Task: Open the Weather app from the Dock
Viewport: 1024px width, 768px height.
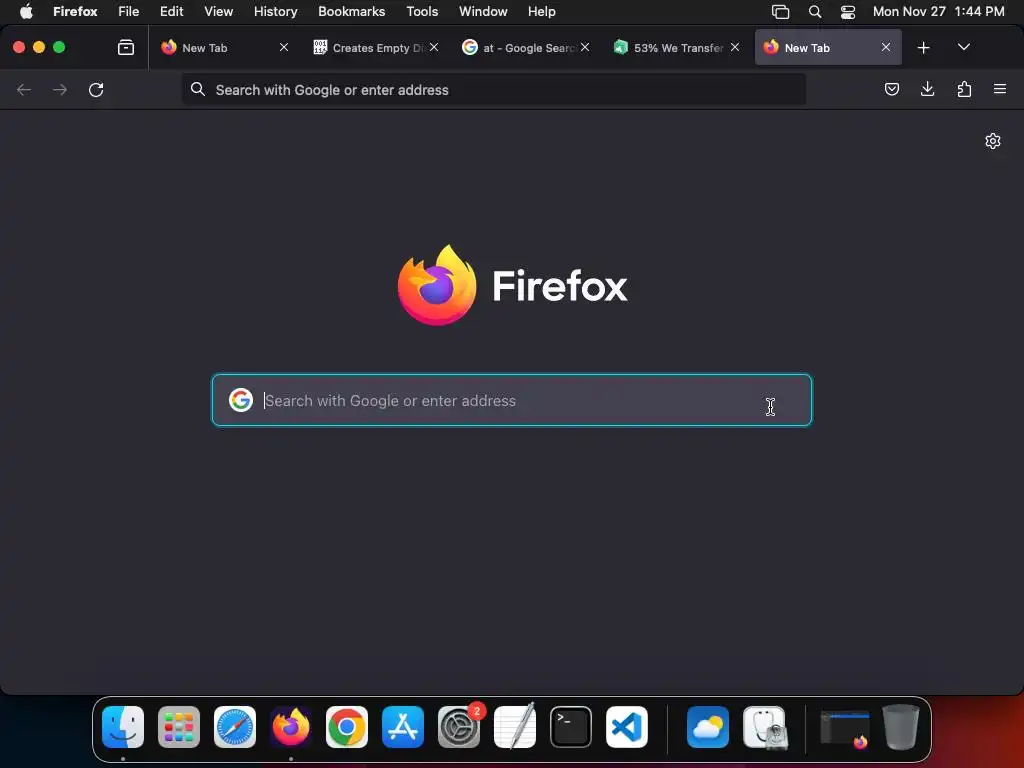Action: (708, 727)
